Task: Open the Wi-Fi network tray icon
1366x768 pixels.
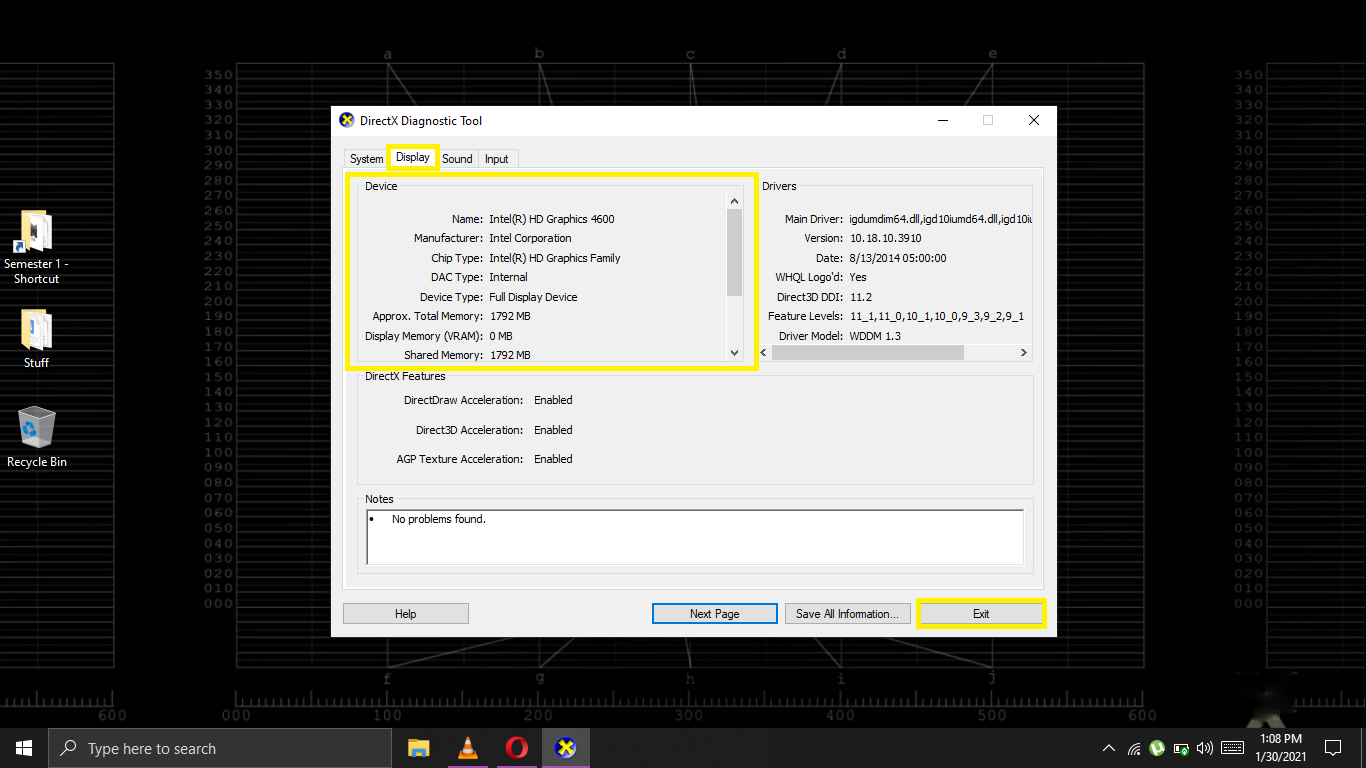Action: pos(1134,748)
